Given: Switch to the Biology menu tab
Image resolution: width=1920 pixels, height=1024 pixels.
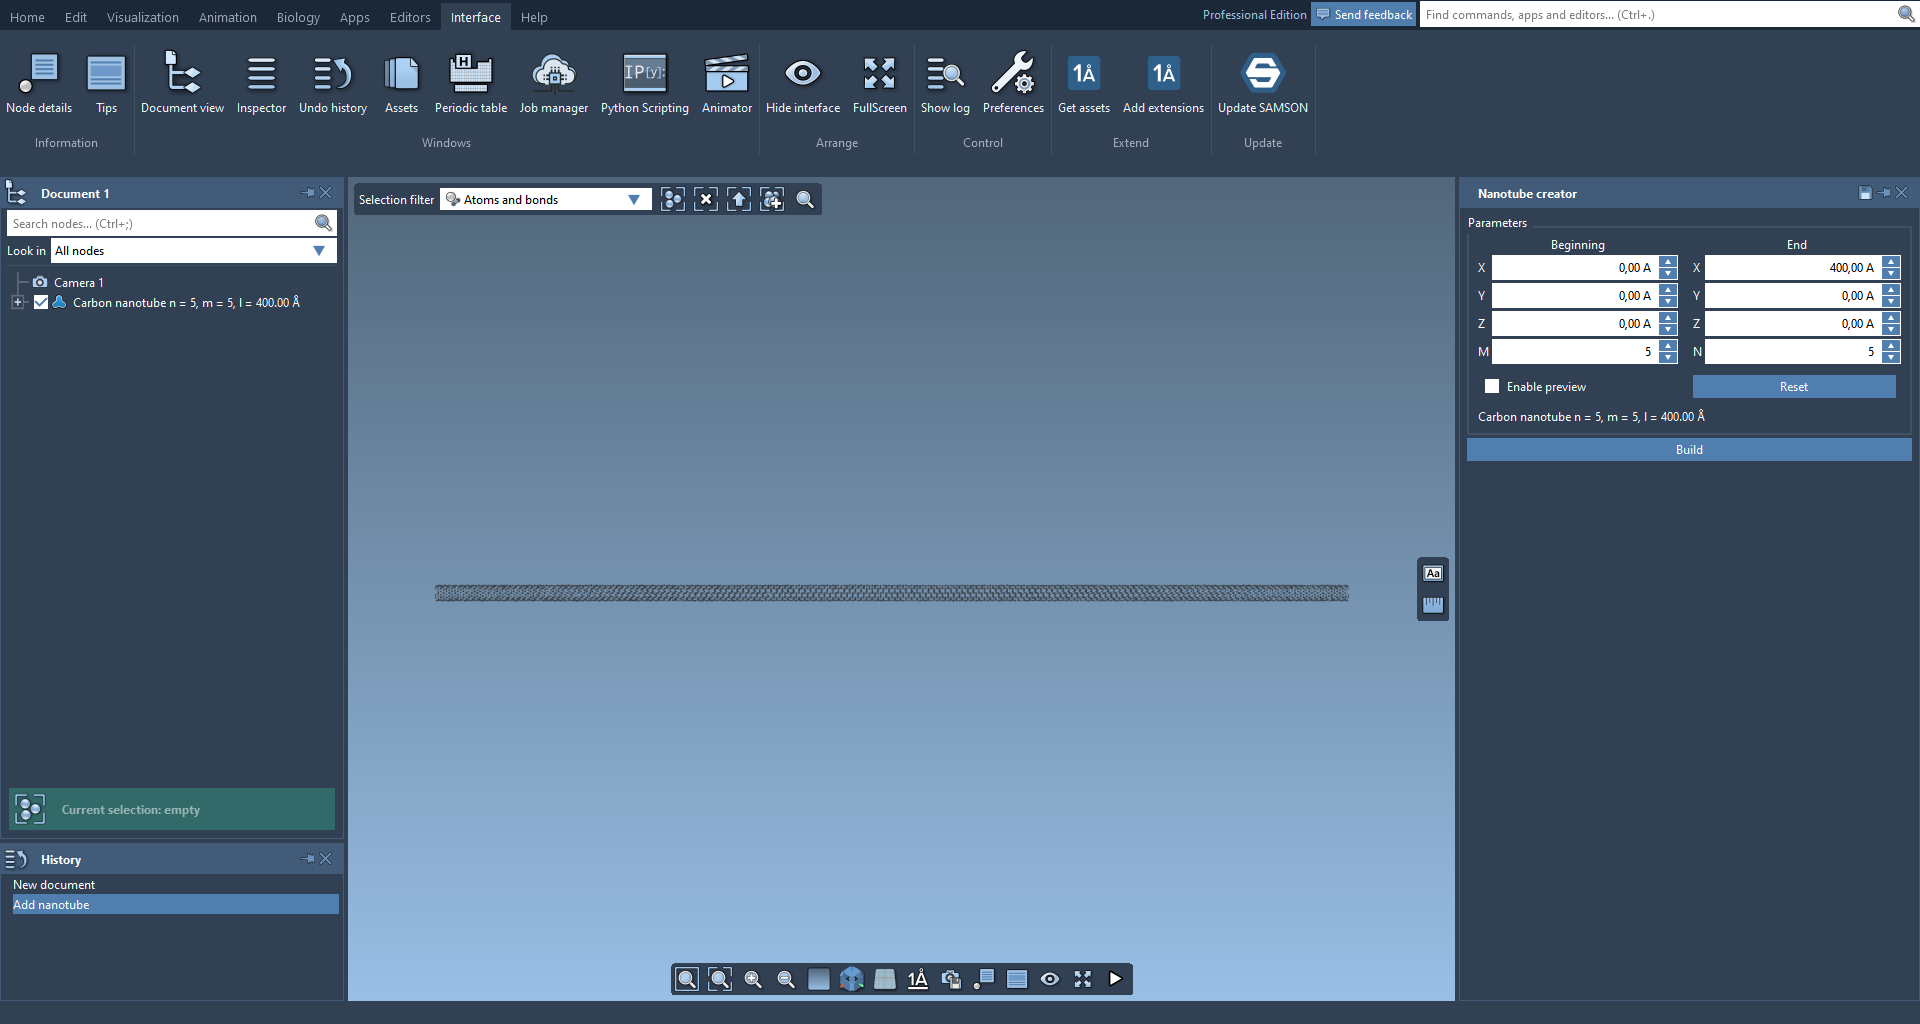Looking at the screenshot, I should (x=298, y=17).
